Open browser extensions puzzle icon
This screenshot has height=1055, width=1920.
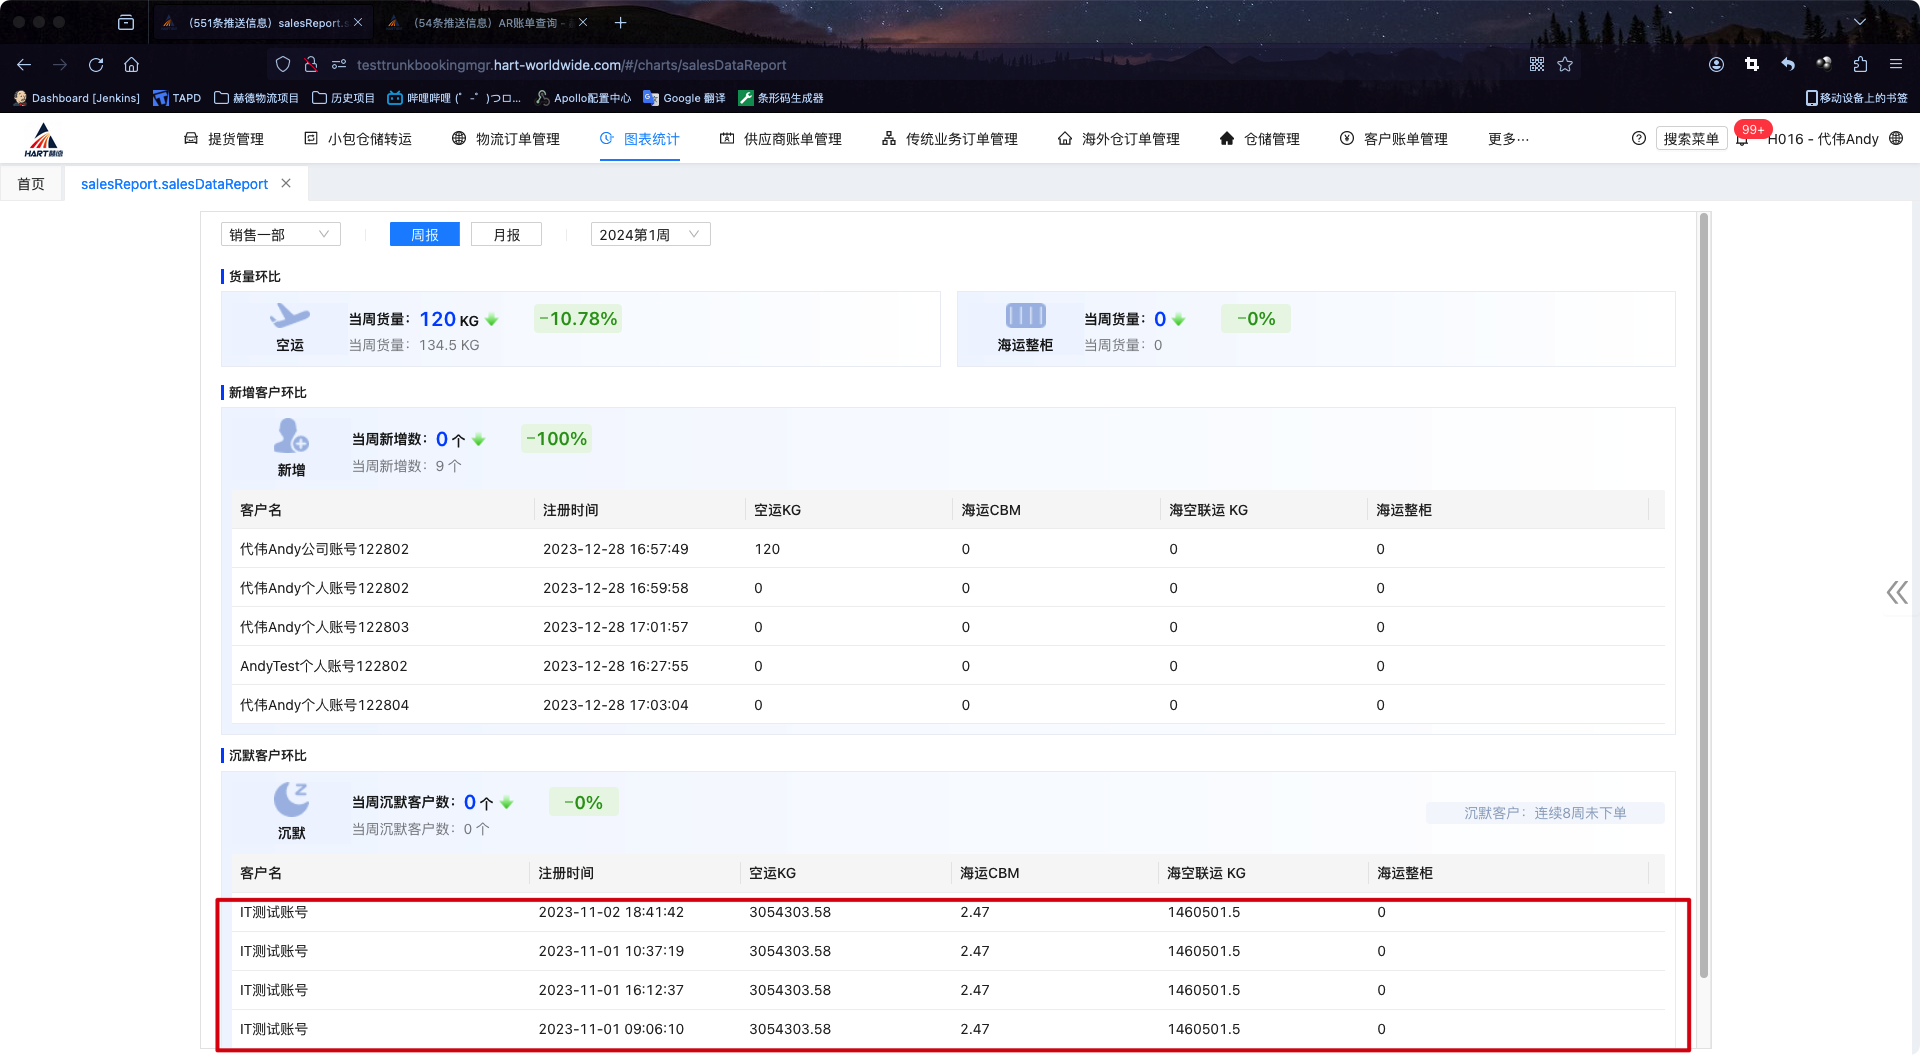point(1860,65)
